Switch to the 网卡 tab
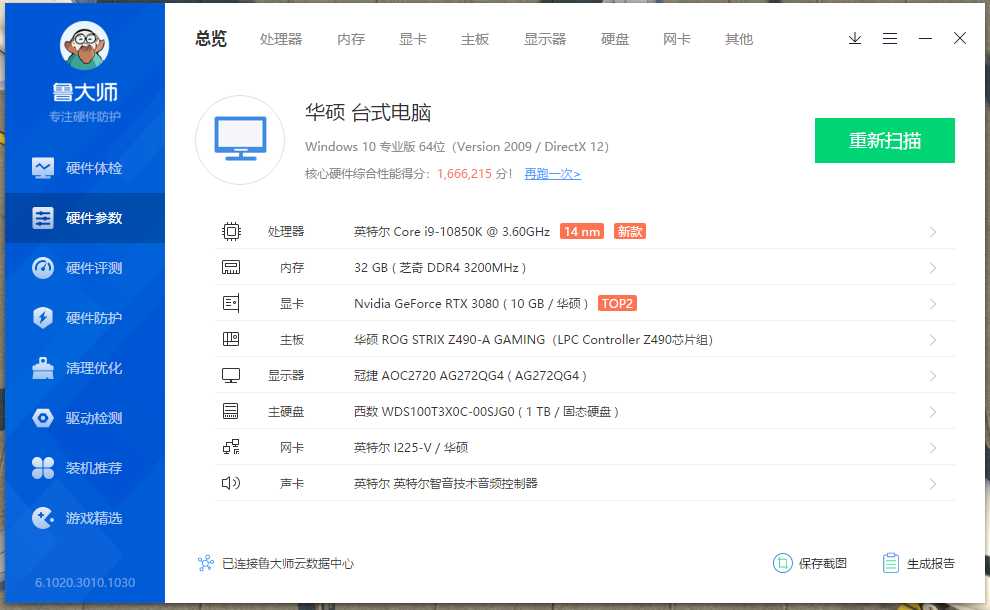Screen dimensions: 990x610 [677, 39]
